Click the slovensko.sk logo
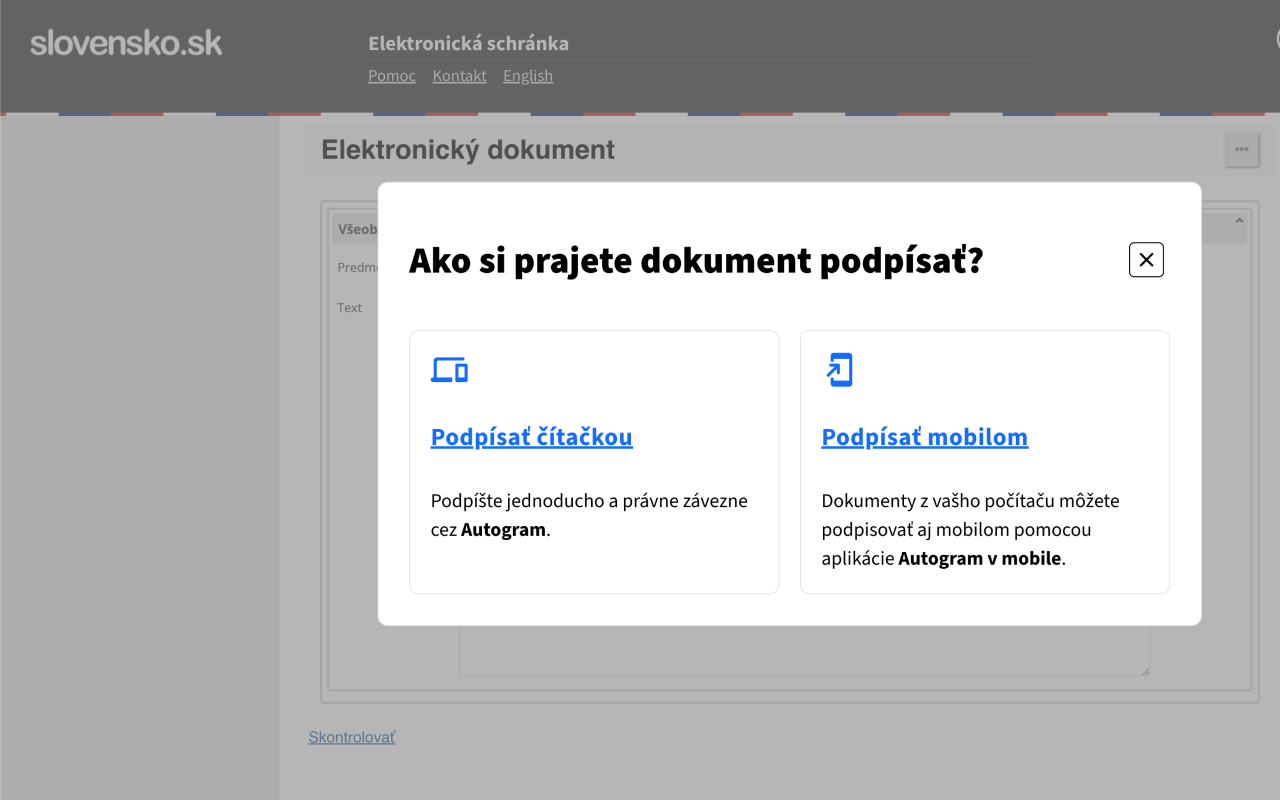This screenshot has height=800, width=1280. click(127, 42)
